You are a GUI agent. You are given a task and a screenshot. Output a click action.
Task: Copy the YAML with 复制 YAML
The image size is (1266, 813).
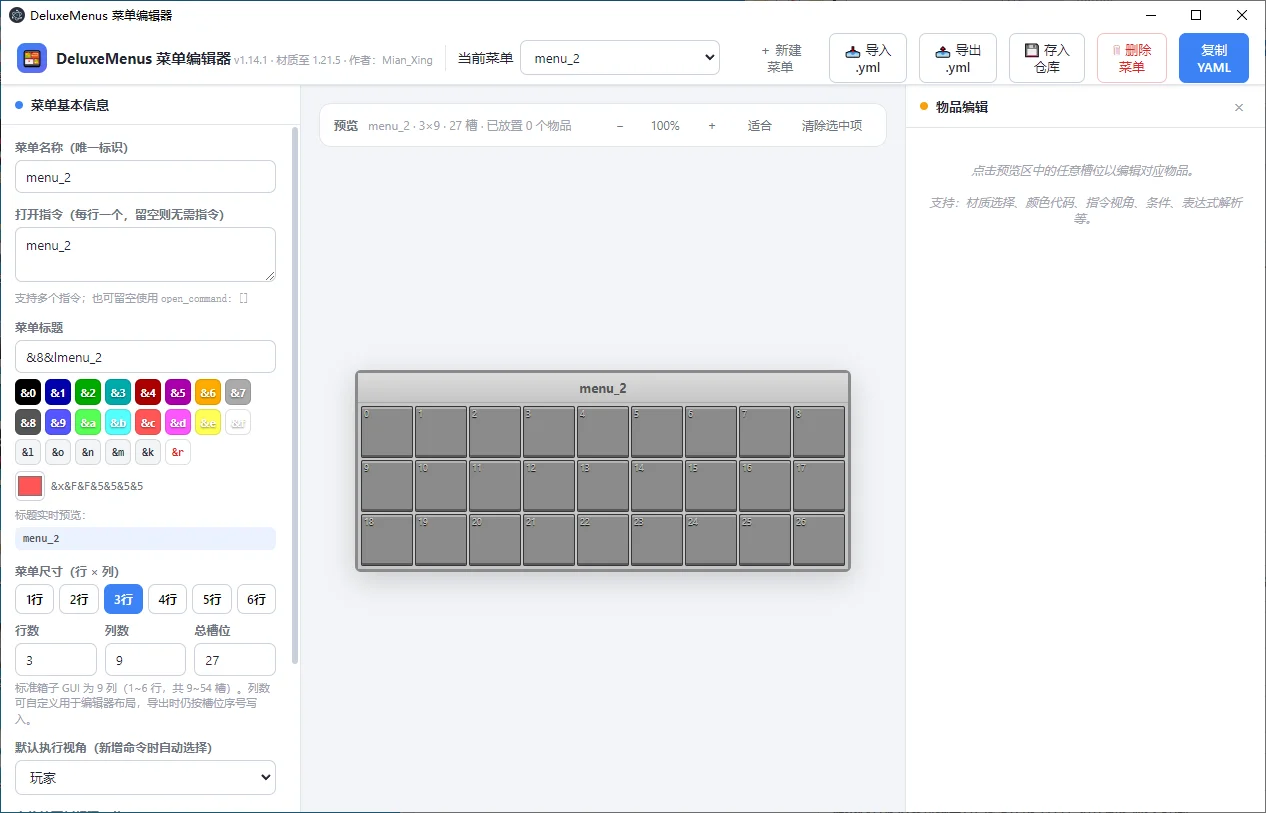click(x=1214, y=58)
